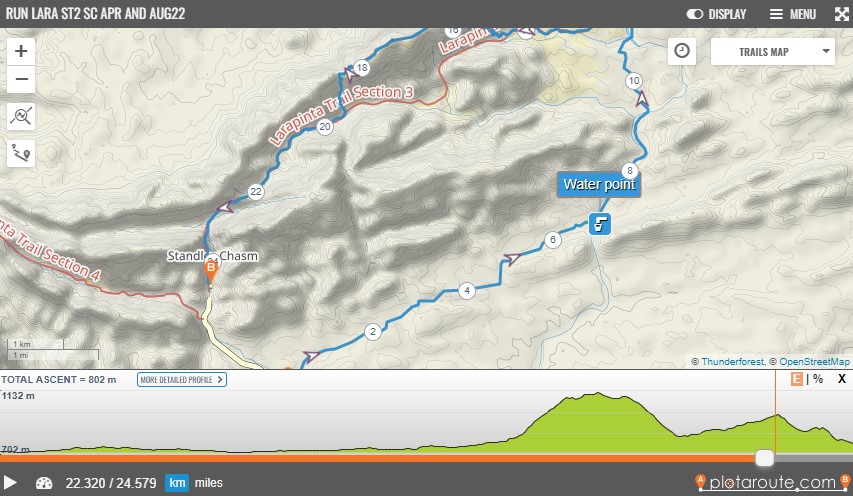This screenshot has width=853, height=496.
Task: Select km distance units
Action: pos(177,483)
